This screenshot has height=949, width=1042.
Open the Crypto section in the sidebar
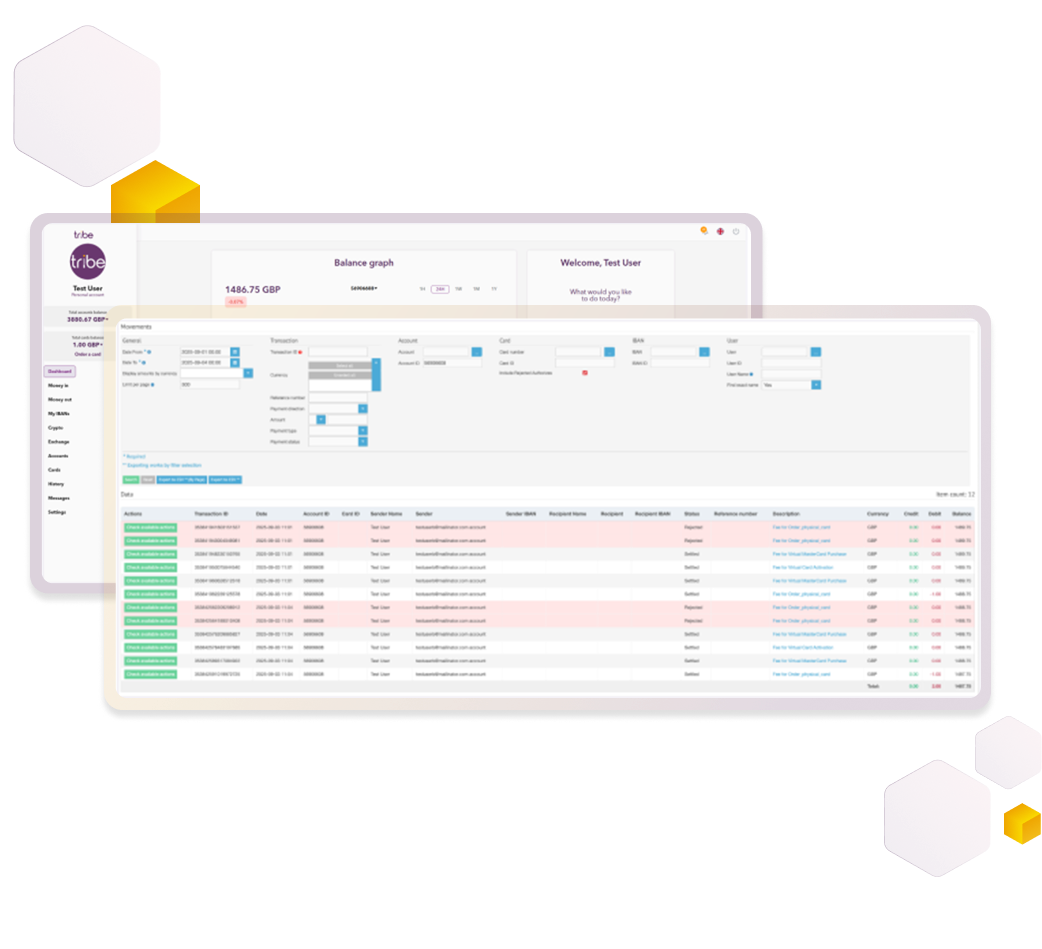coord(56,427)
